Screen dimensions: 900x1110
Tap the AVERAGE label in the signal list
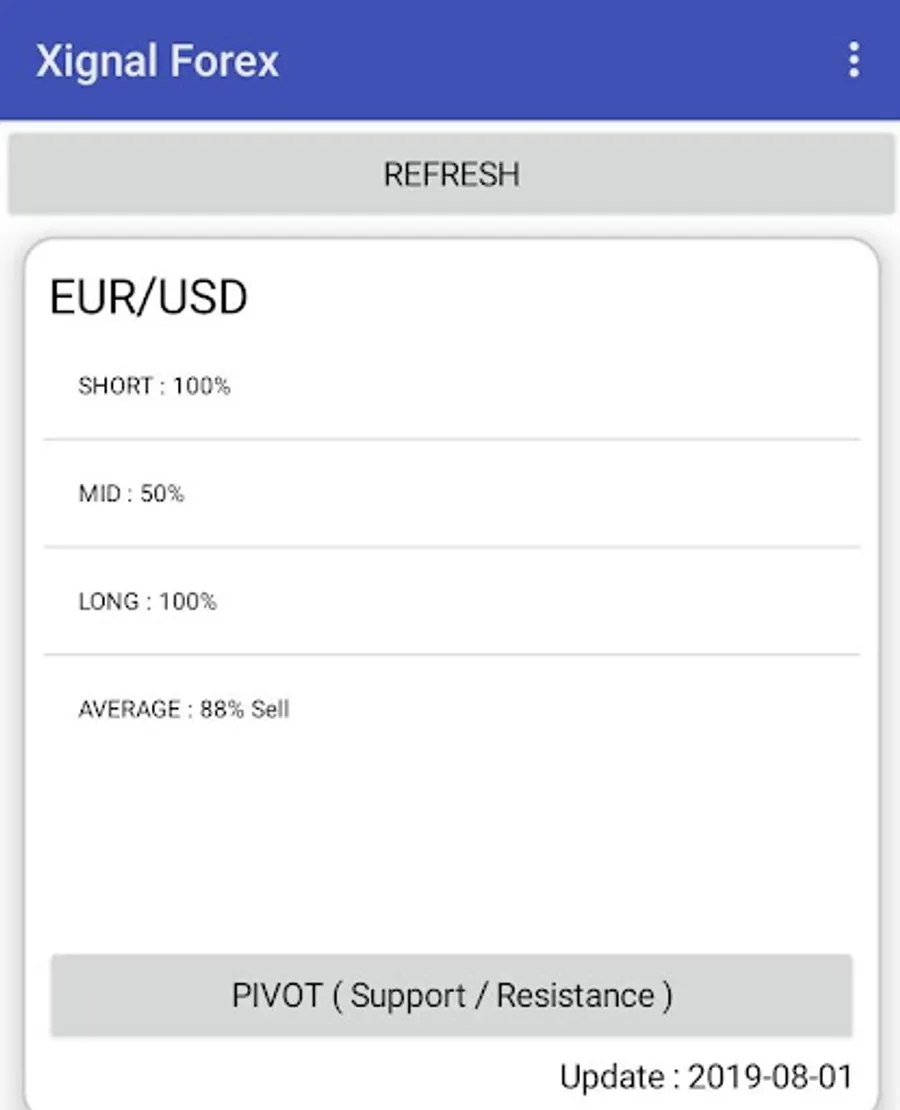point(129,710)
